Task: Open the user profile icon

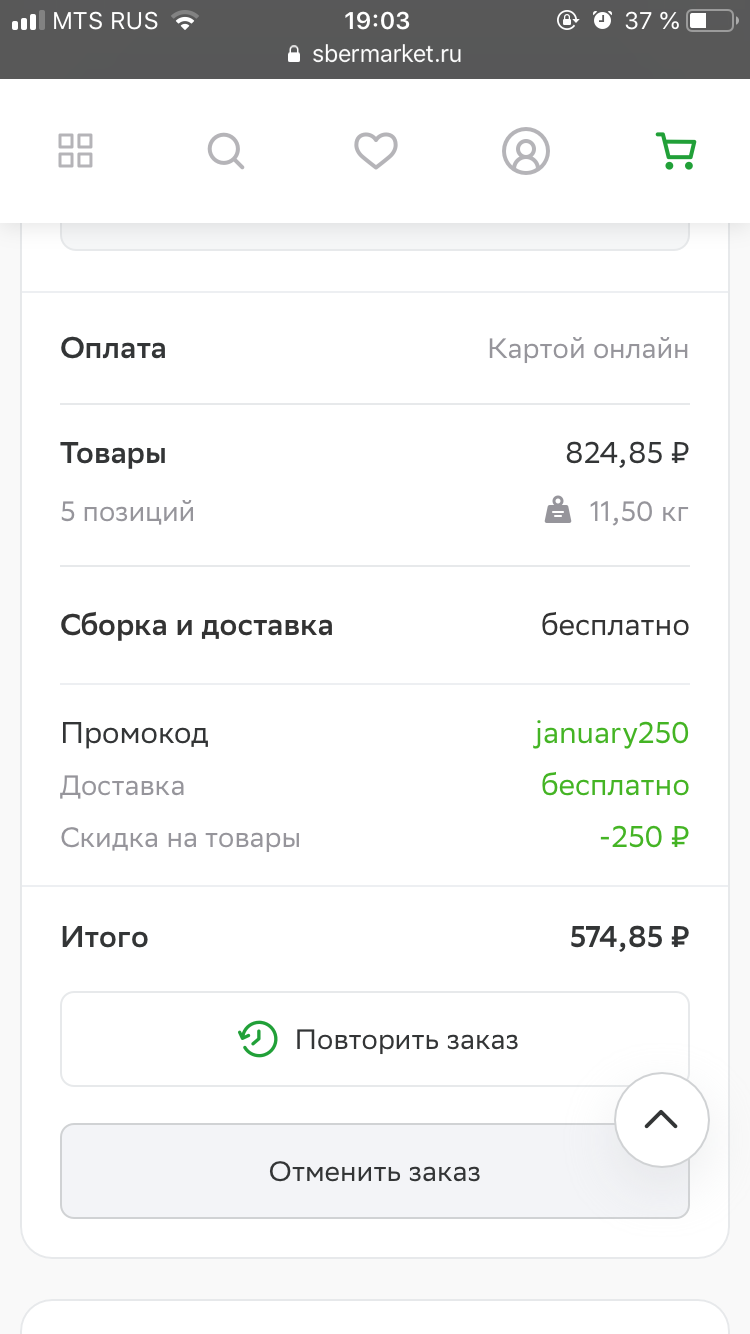Action: coord(526,152)
